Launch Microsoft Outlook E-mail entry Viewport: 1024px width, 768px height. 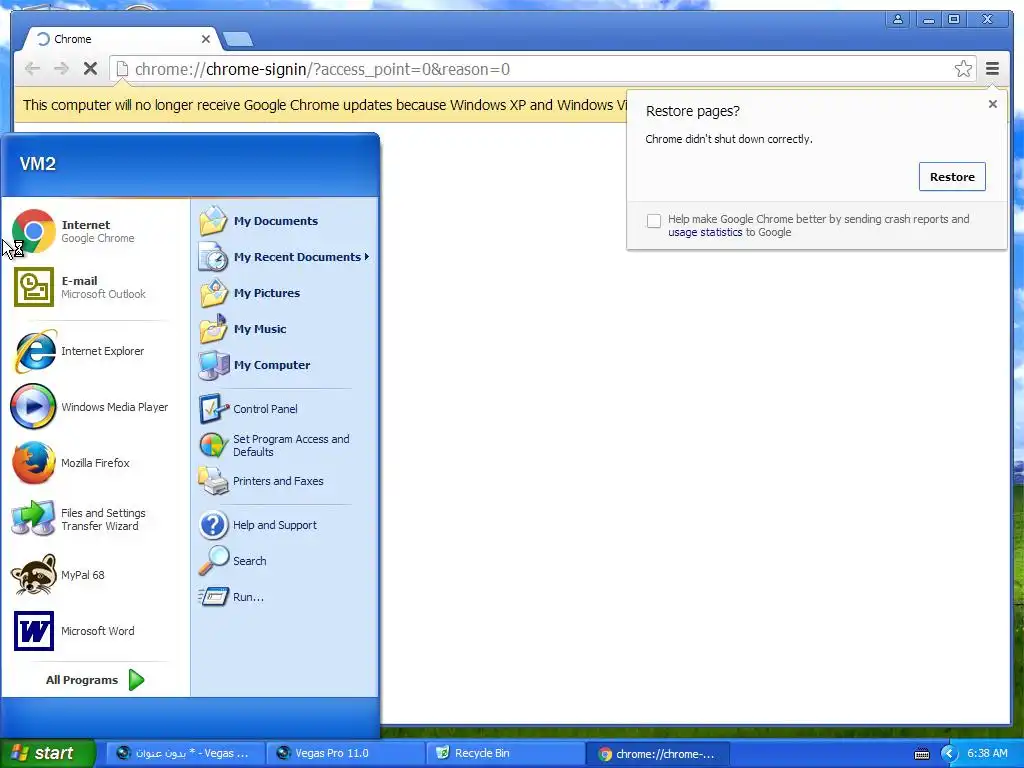[x=95, y=287]
